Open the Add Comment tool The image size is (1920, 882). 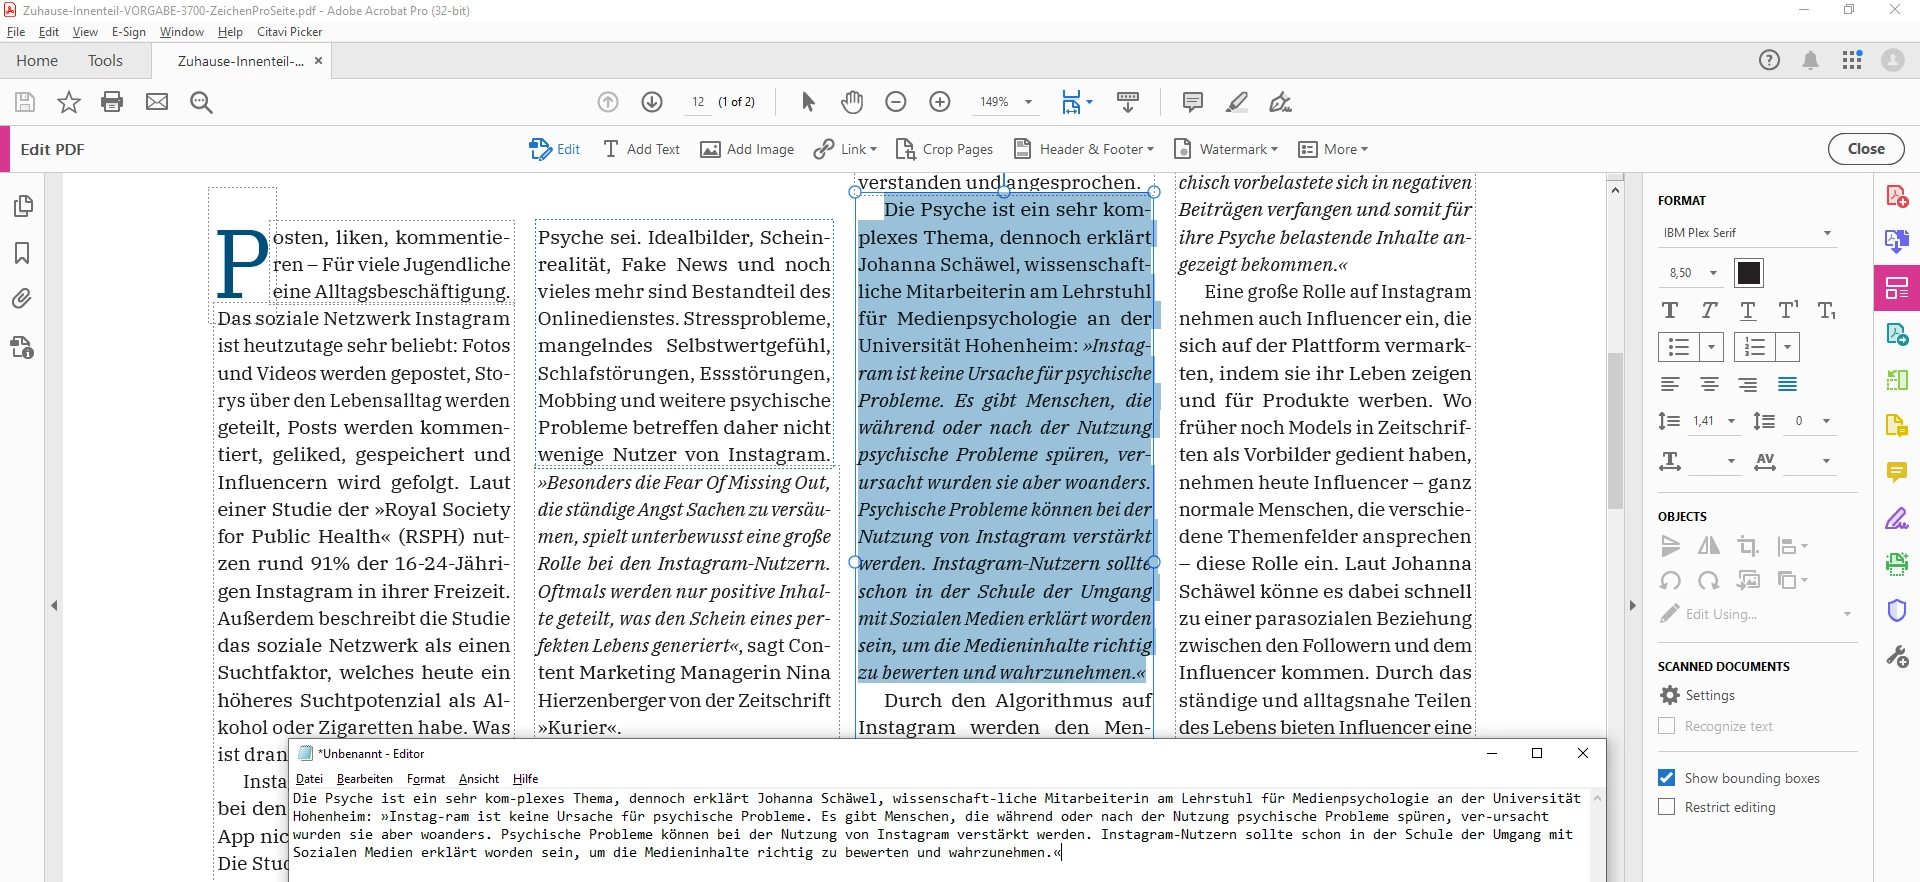1192,102
